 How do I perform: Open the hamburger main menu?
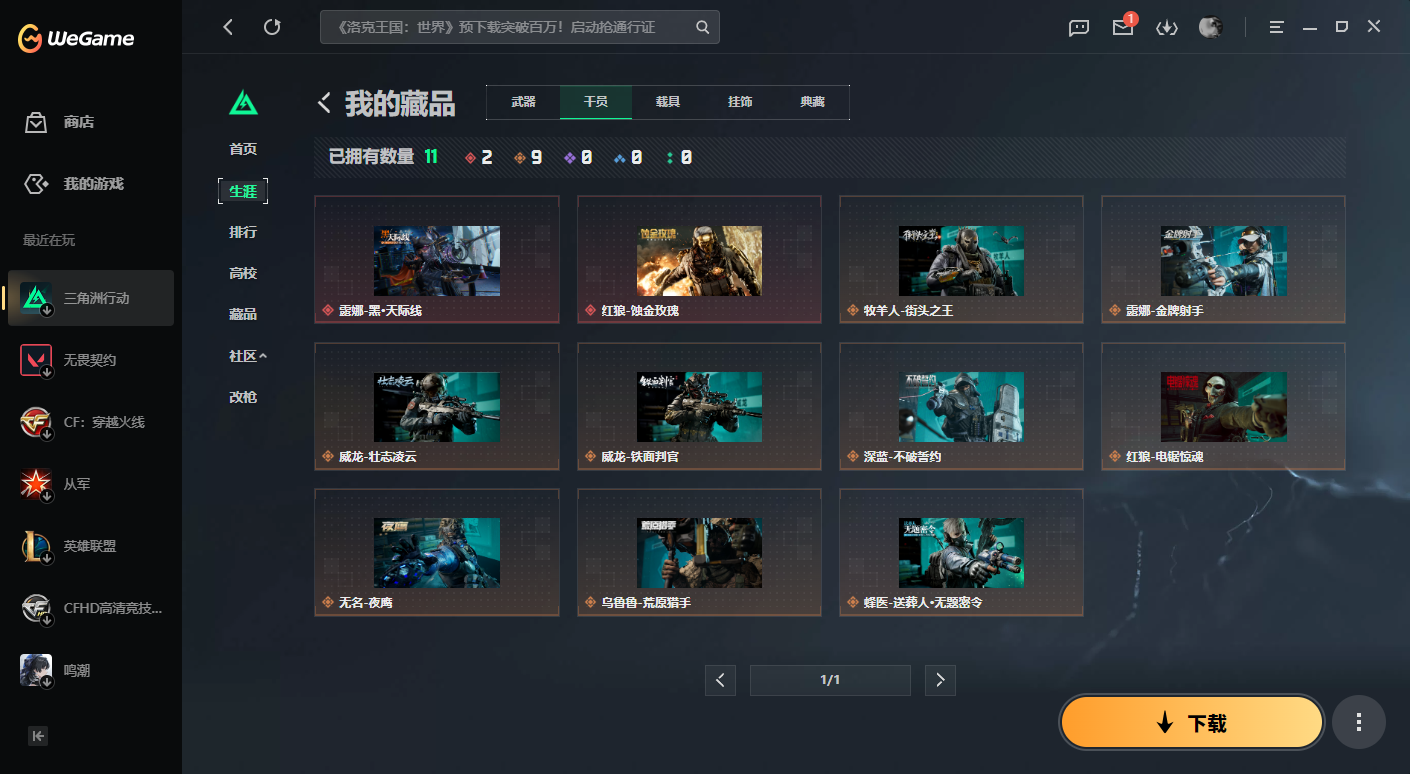click(1276, 28)
